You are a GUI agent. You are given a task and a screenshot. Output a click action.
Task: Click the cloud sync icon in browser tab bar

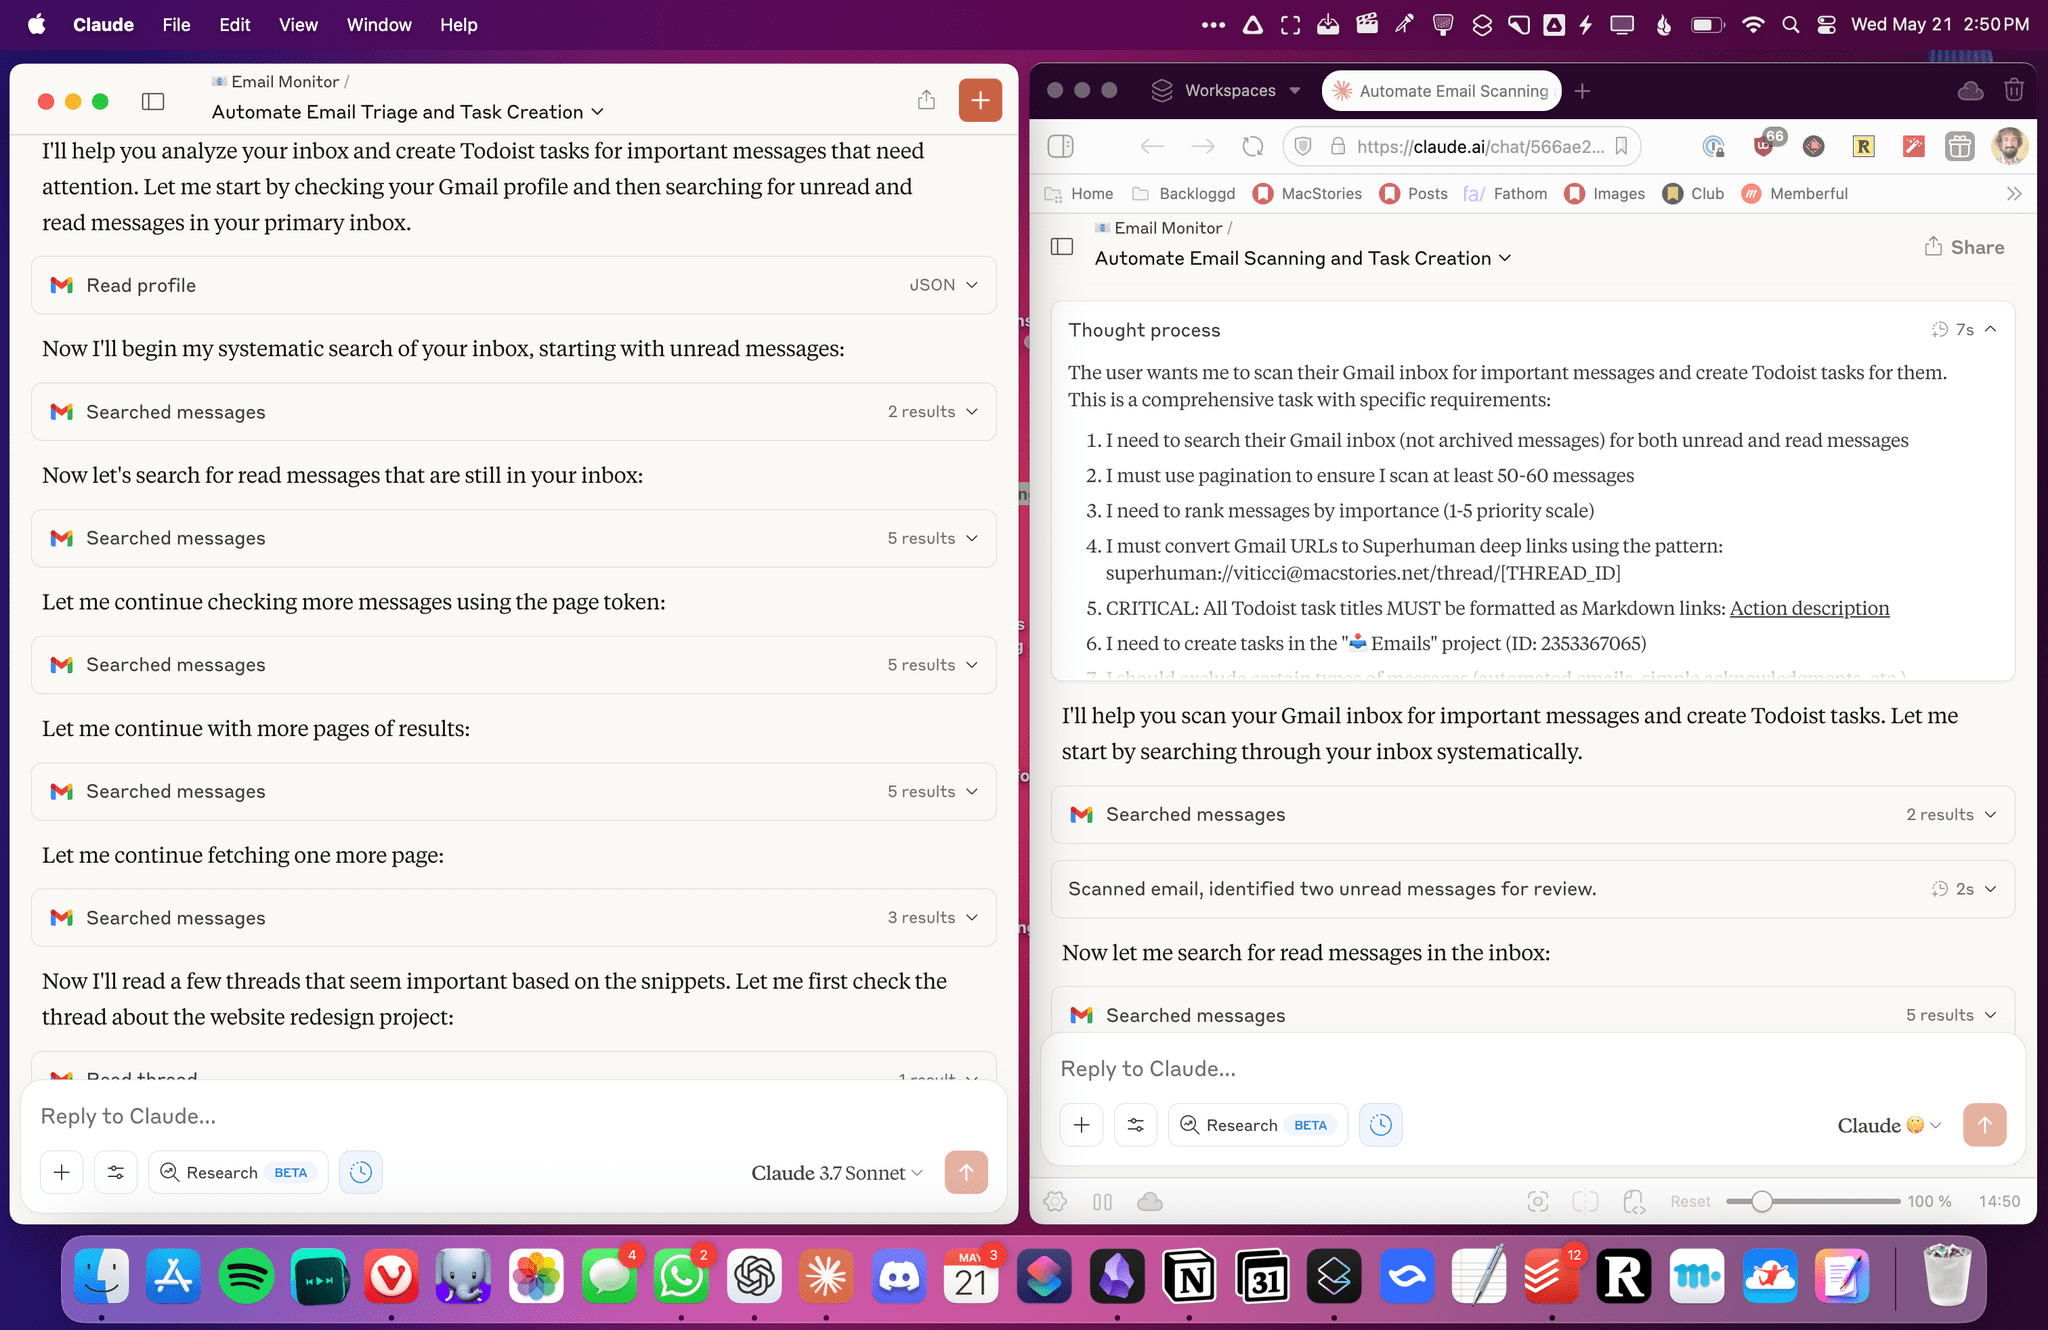click(1970, 91)
